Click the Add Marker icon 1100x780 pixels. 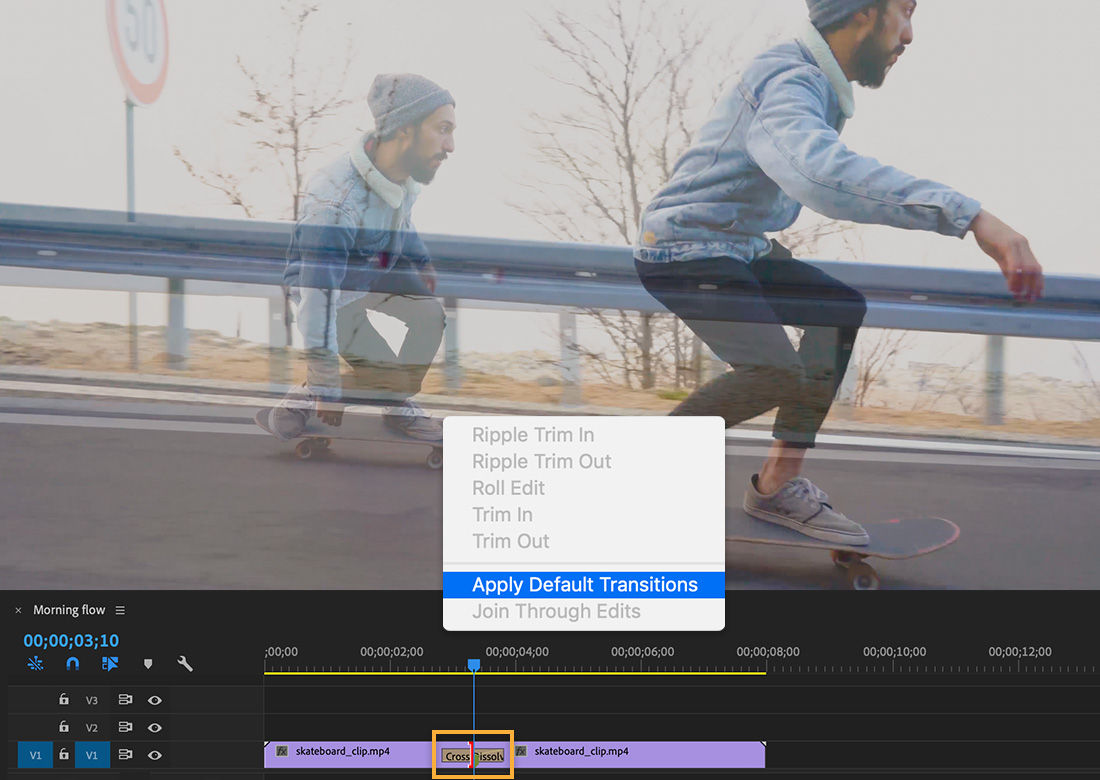(148, 664)
